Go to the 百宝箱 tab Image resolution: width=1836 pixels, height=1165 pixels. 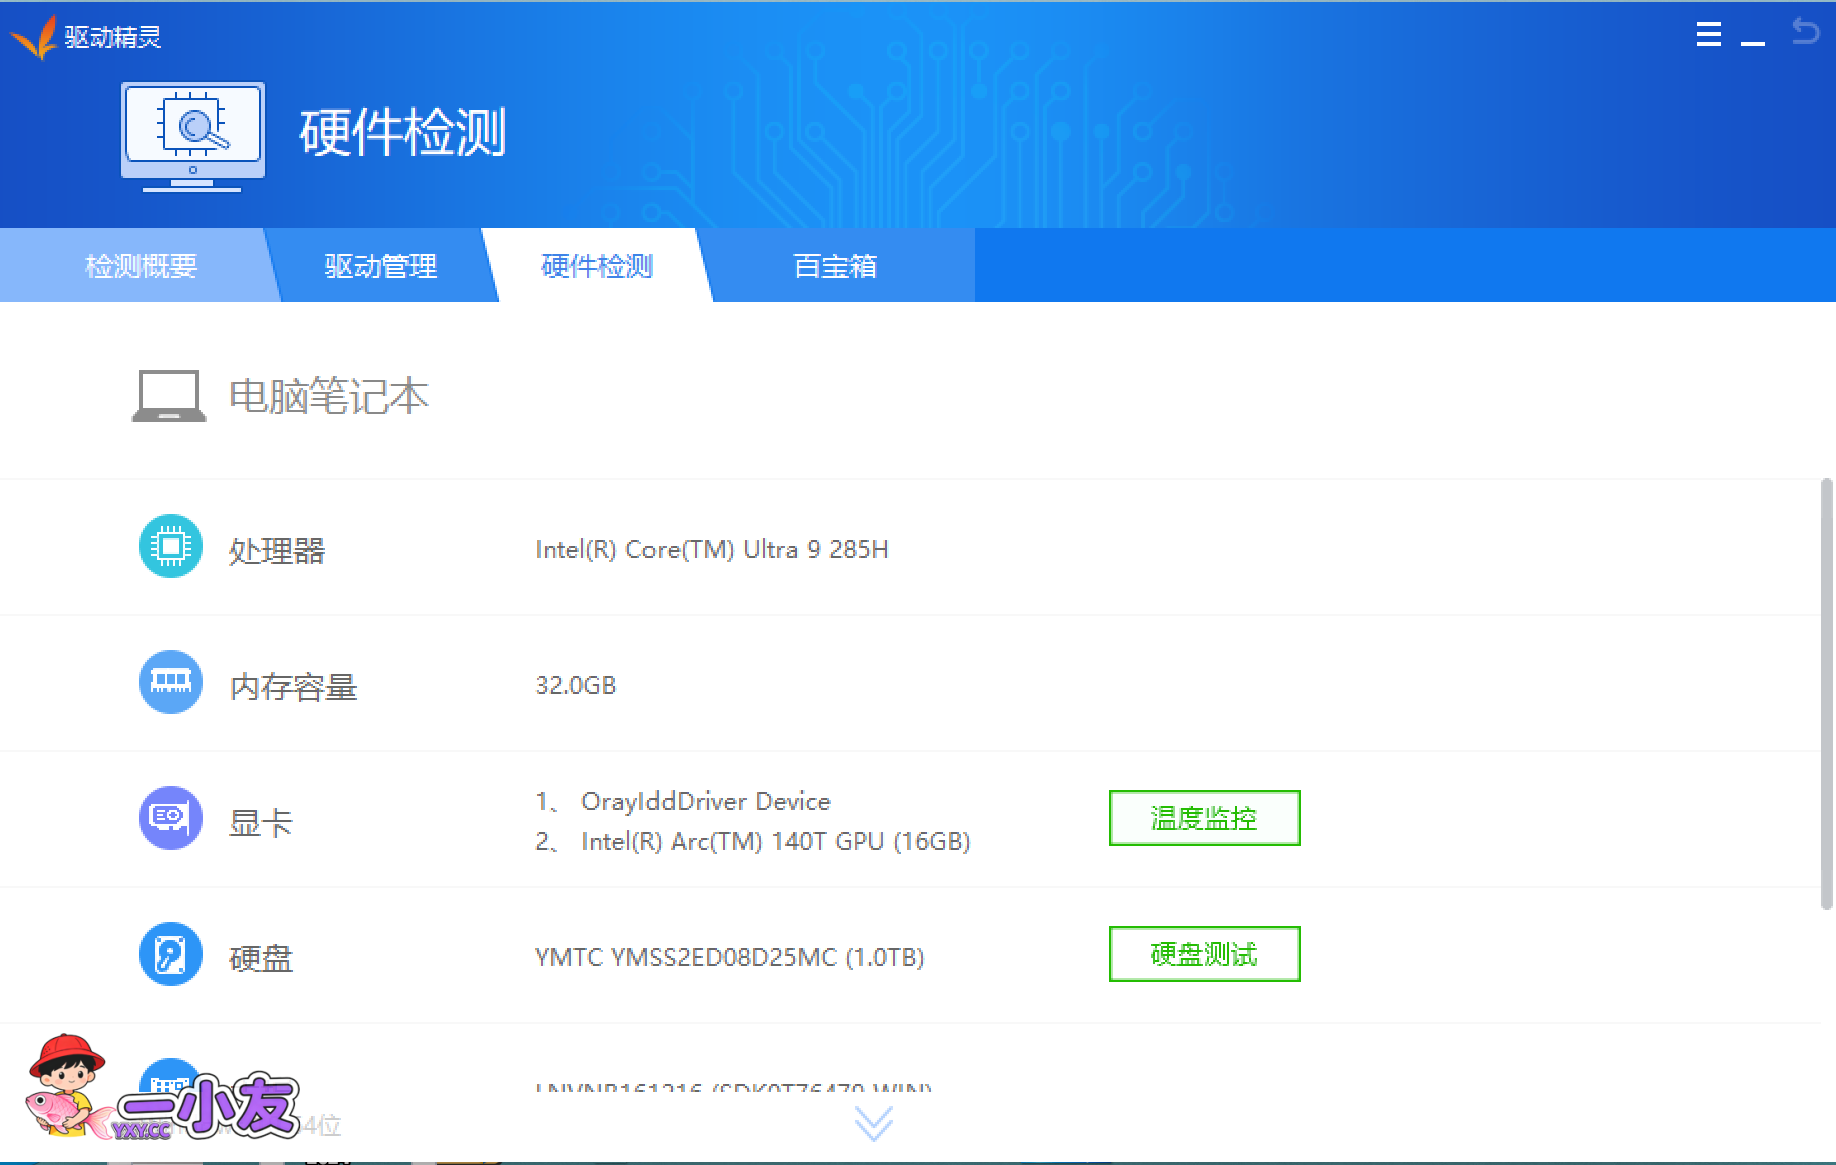pos(835,266)
